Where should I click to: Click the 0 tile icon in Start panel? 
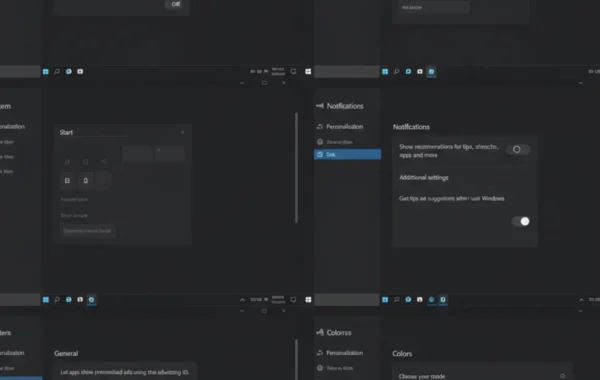(x=86, y=181)
